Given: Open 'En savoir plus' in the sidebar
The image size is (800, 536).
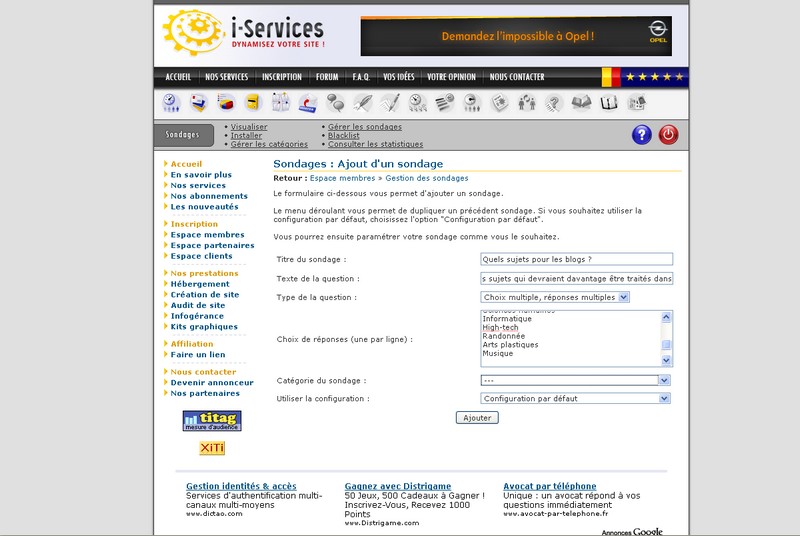Looking at the screenshot, I should click(201, 174).
